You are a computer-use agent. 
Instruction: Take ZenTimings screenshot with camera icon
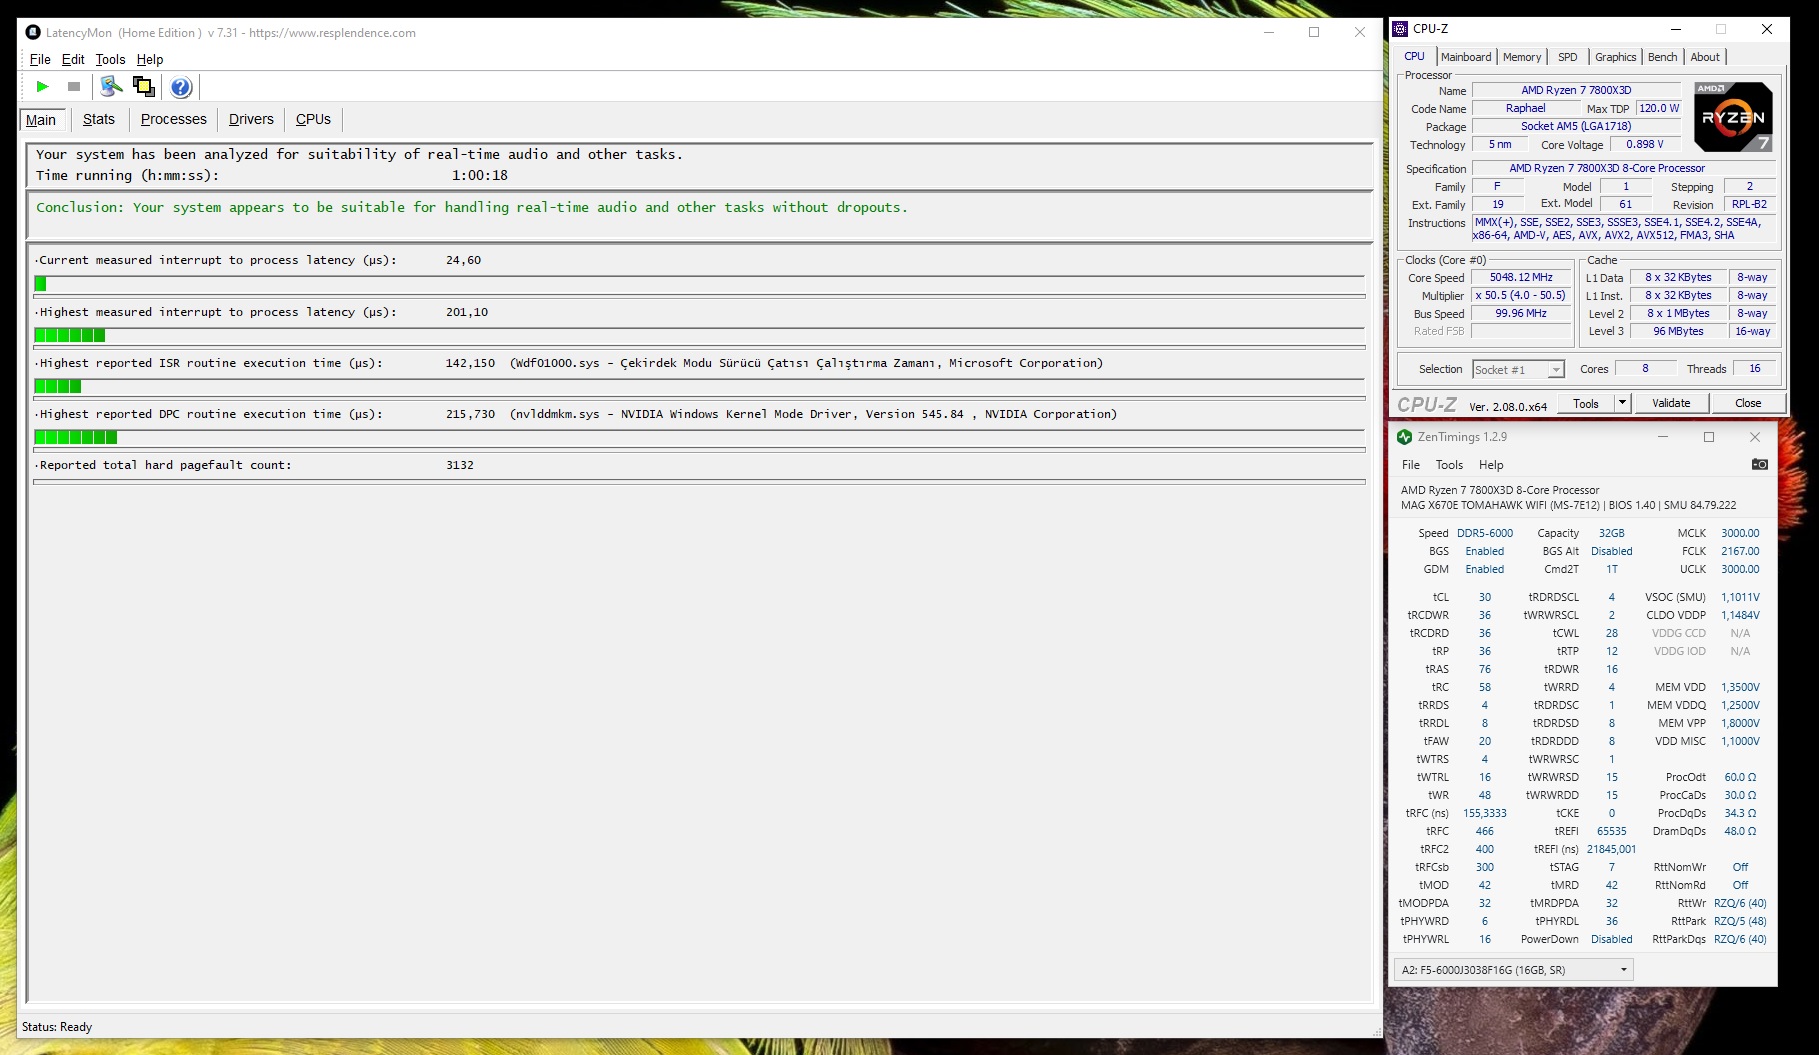coord(1759,464)
